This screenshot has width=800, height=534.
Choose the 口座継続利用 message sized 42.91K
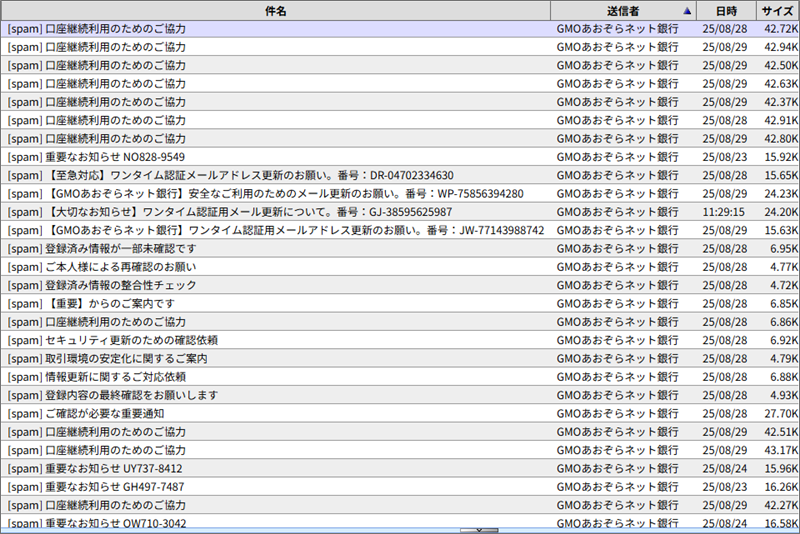coord(400,121)
